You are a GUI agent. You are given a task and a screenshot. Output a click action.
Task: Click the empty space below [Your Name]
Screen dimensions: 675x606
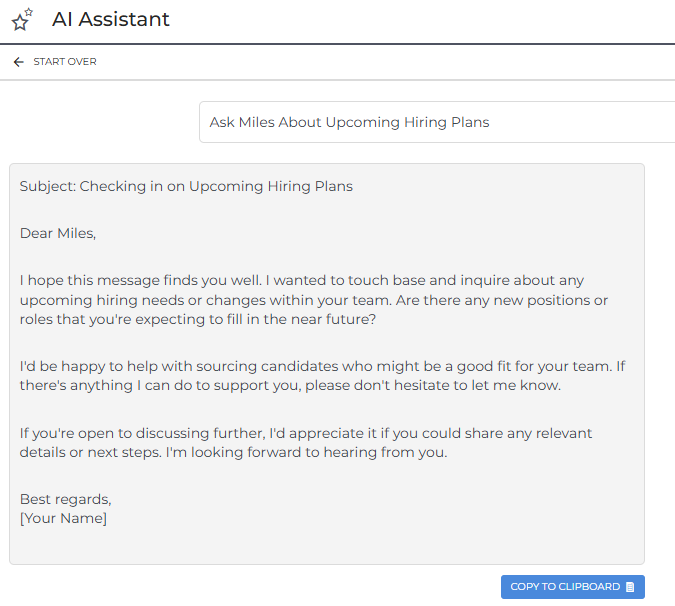(x=326, y=545)
